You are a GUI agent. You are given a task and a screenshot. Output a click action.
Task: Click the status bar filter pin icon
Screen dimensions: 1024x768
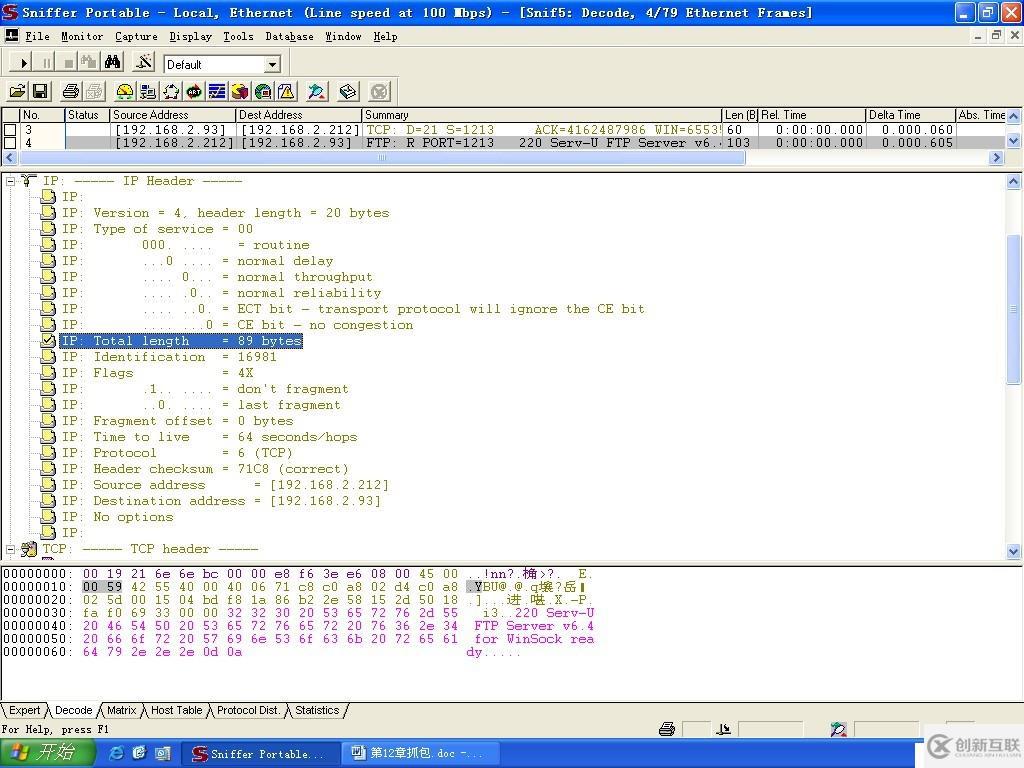pos(839,729)
